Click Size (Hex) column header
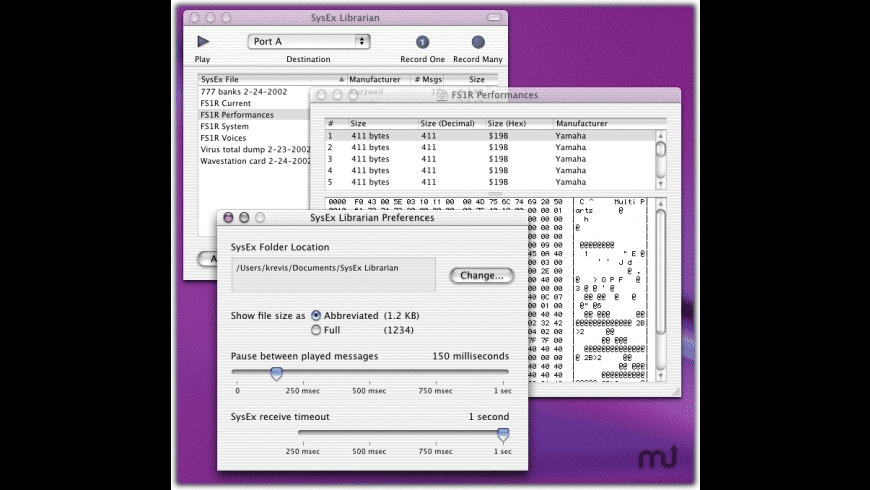This screenshot has width=870, height=490. 519,123
